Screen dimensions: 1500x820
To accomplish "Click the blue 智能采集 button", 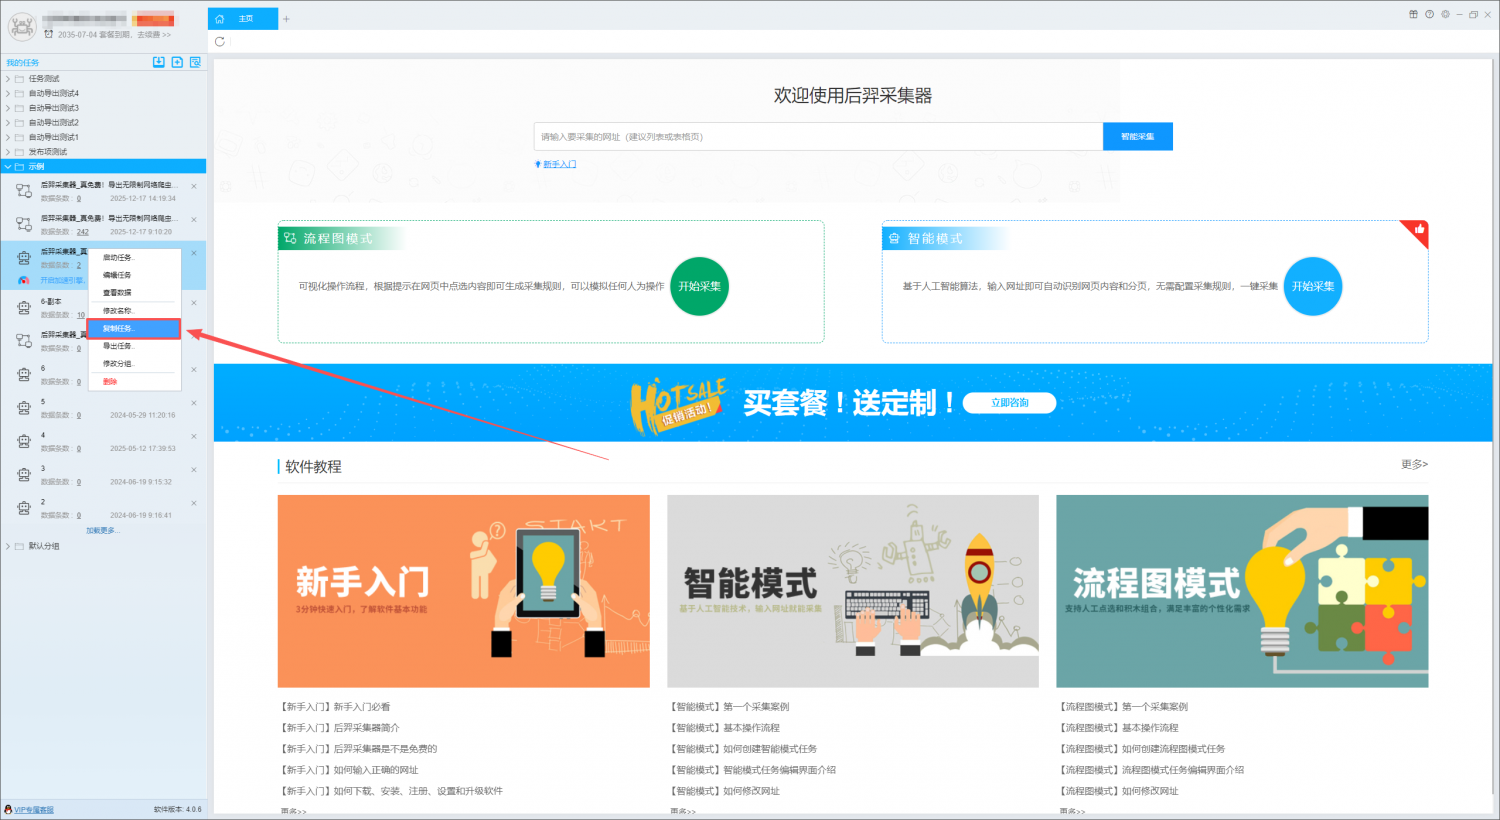I will tap(1137, 137).
